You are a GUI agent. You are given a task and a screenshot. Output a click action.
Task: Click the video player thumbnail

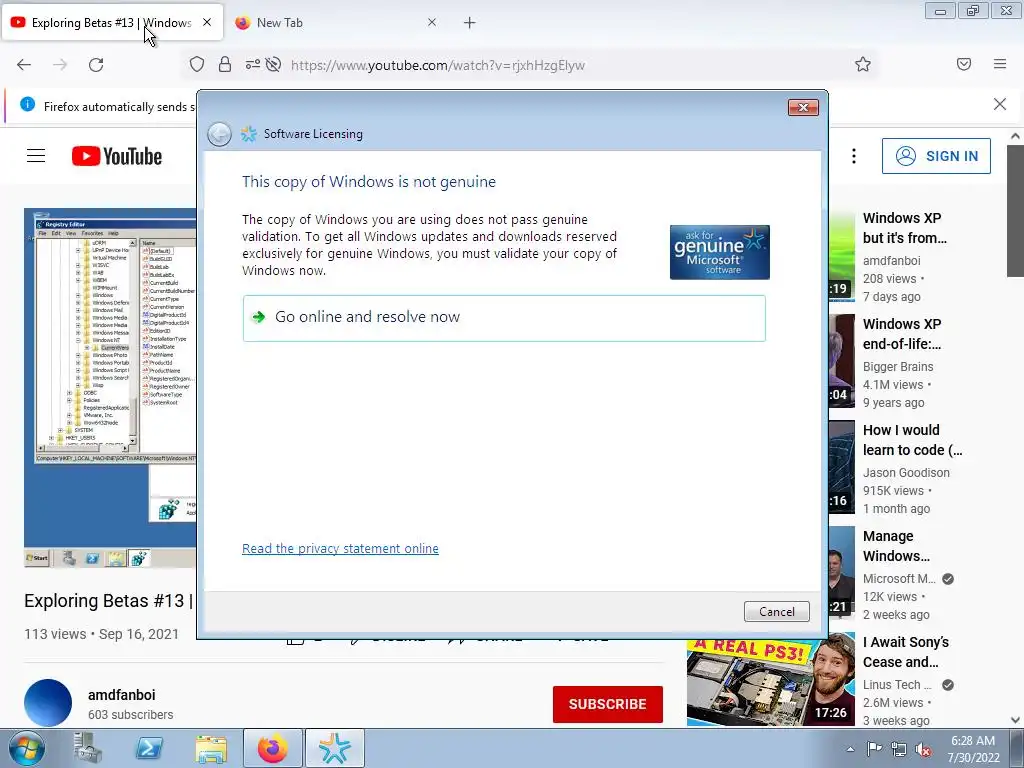[110, 388]
